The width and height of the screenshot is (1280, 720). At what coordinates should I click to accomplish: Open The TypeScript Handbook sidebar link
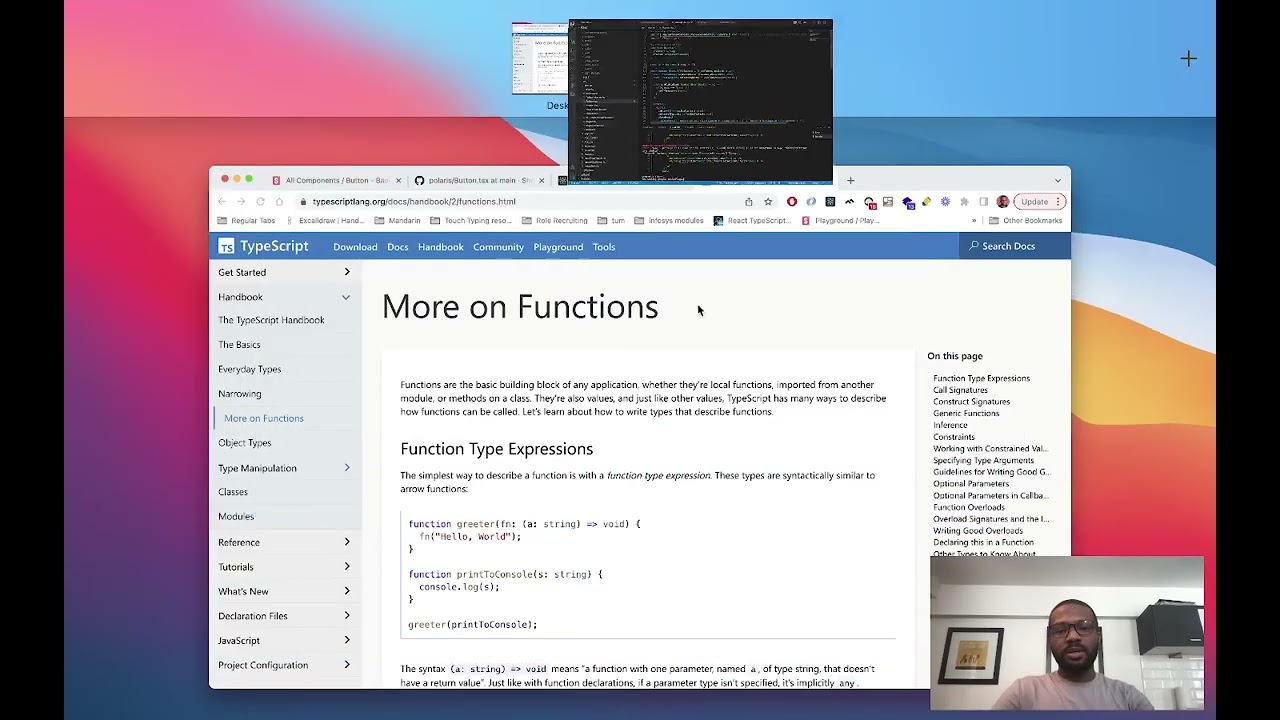pos(271,320)
